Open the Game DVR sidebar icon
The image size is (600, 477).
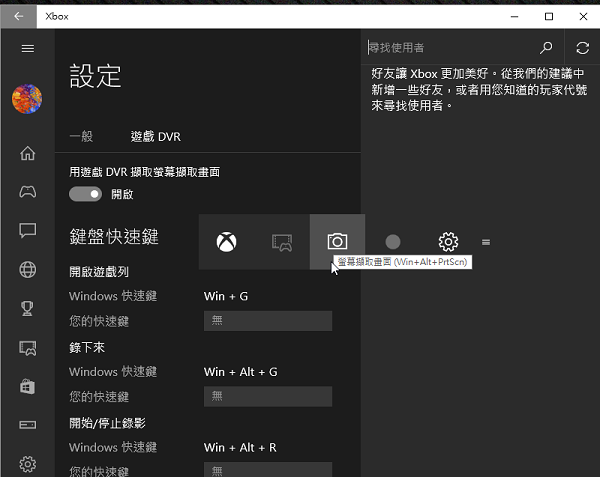pyautogui.click(x=28, y=348)
